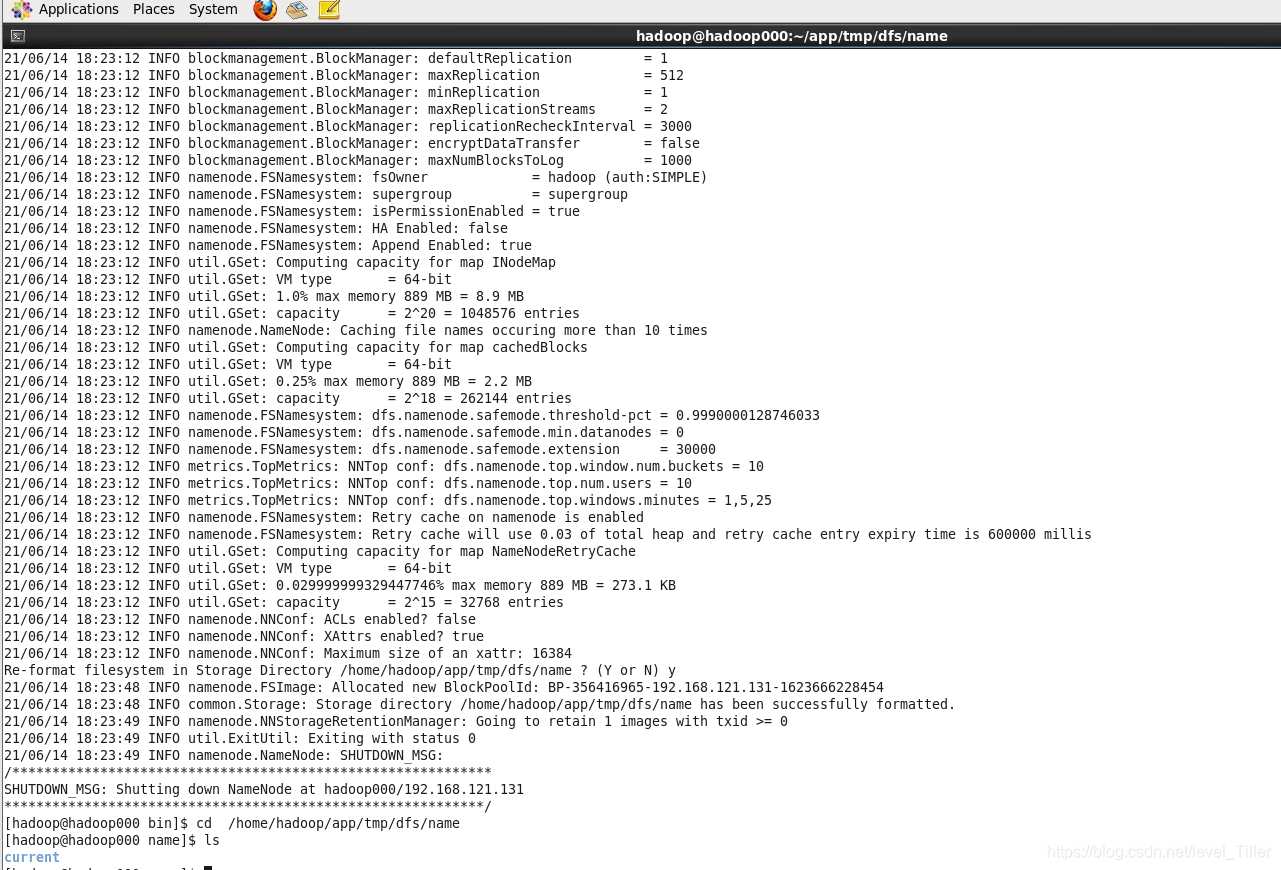Open the Places menu
The image size is (1281, 870).
pos(154,9)
